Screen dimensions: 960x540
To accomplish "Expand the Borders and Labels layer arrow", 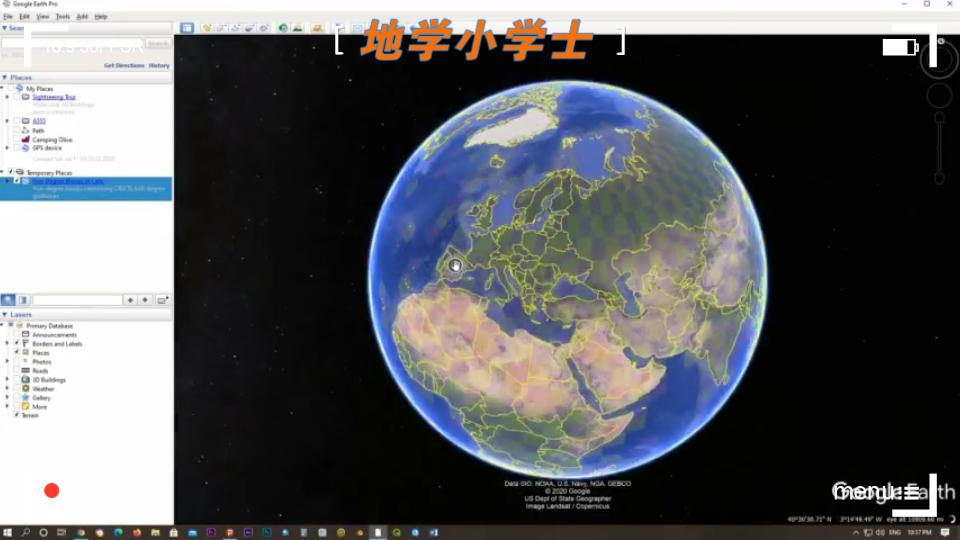I will point(7,343).
